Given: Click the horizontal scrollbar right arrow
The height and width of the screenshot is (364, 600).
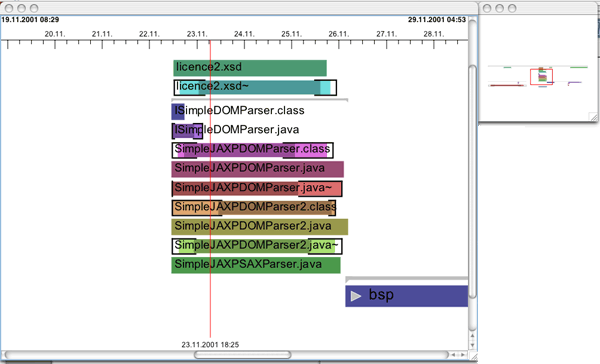Looking at the screenshot, I should [x=463, y=355].
